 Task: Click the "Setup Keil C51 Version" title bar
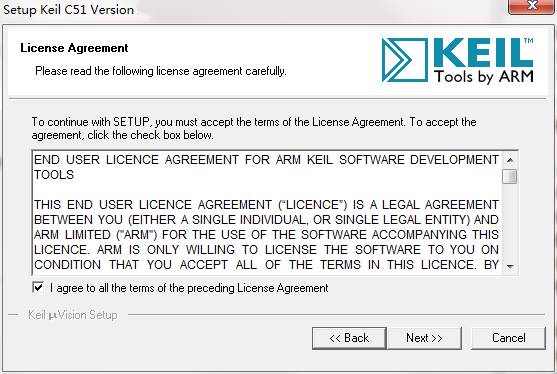pos(69,10)
